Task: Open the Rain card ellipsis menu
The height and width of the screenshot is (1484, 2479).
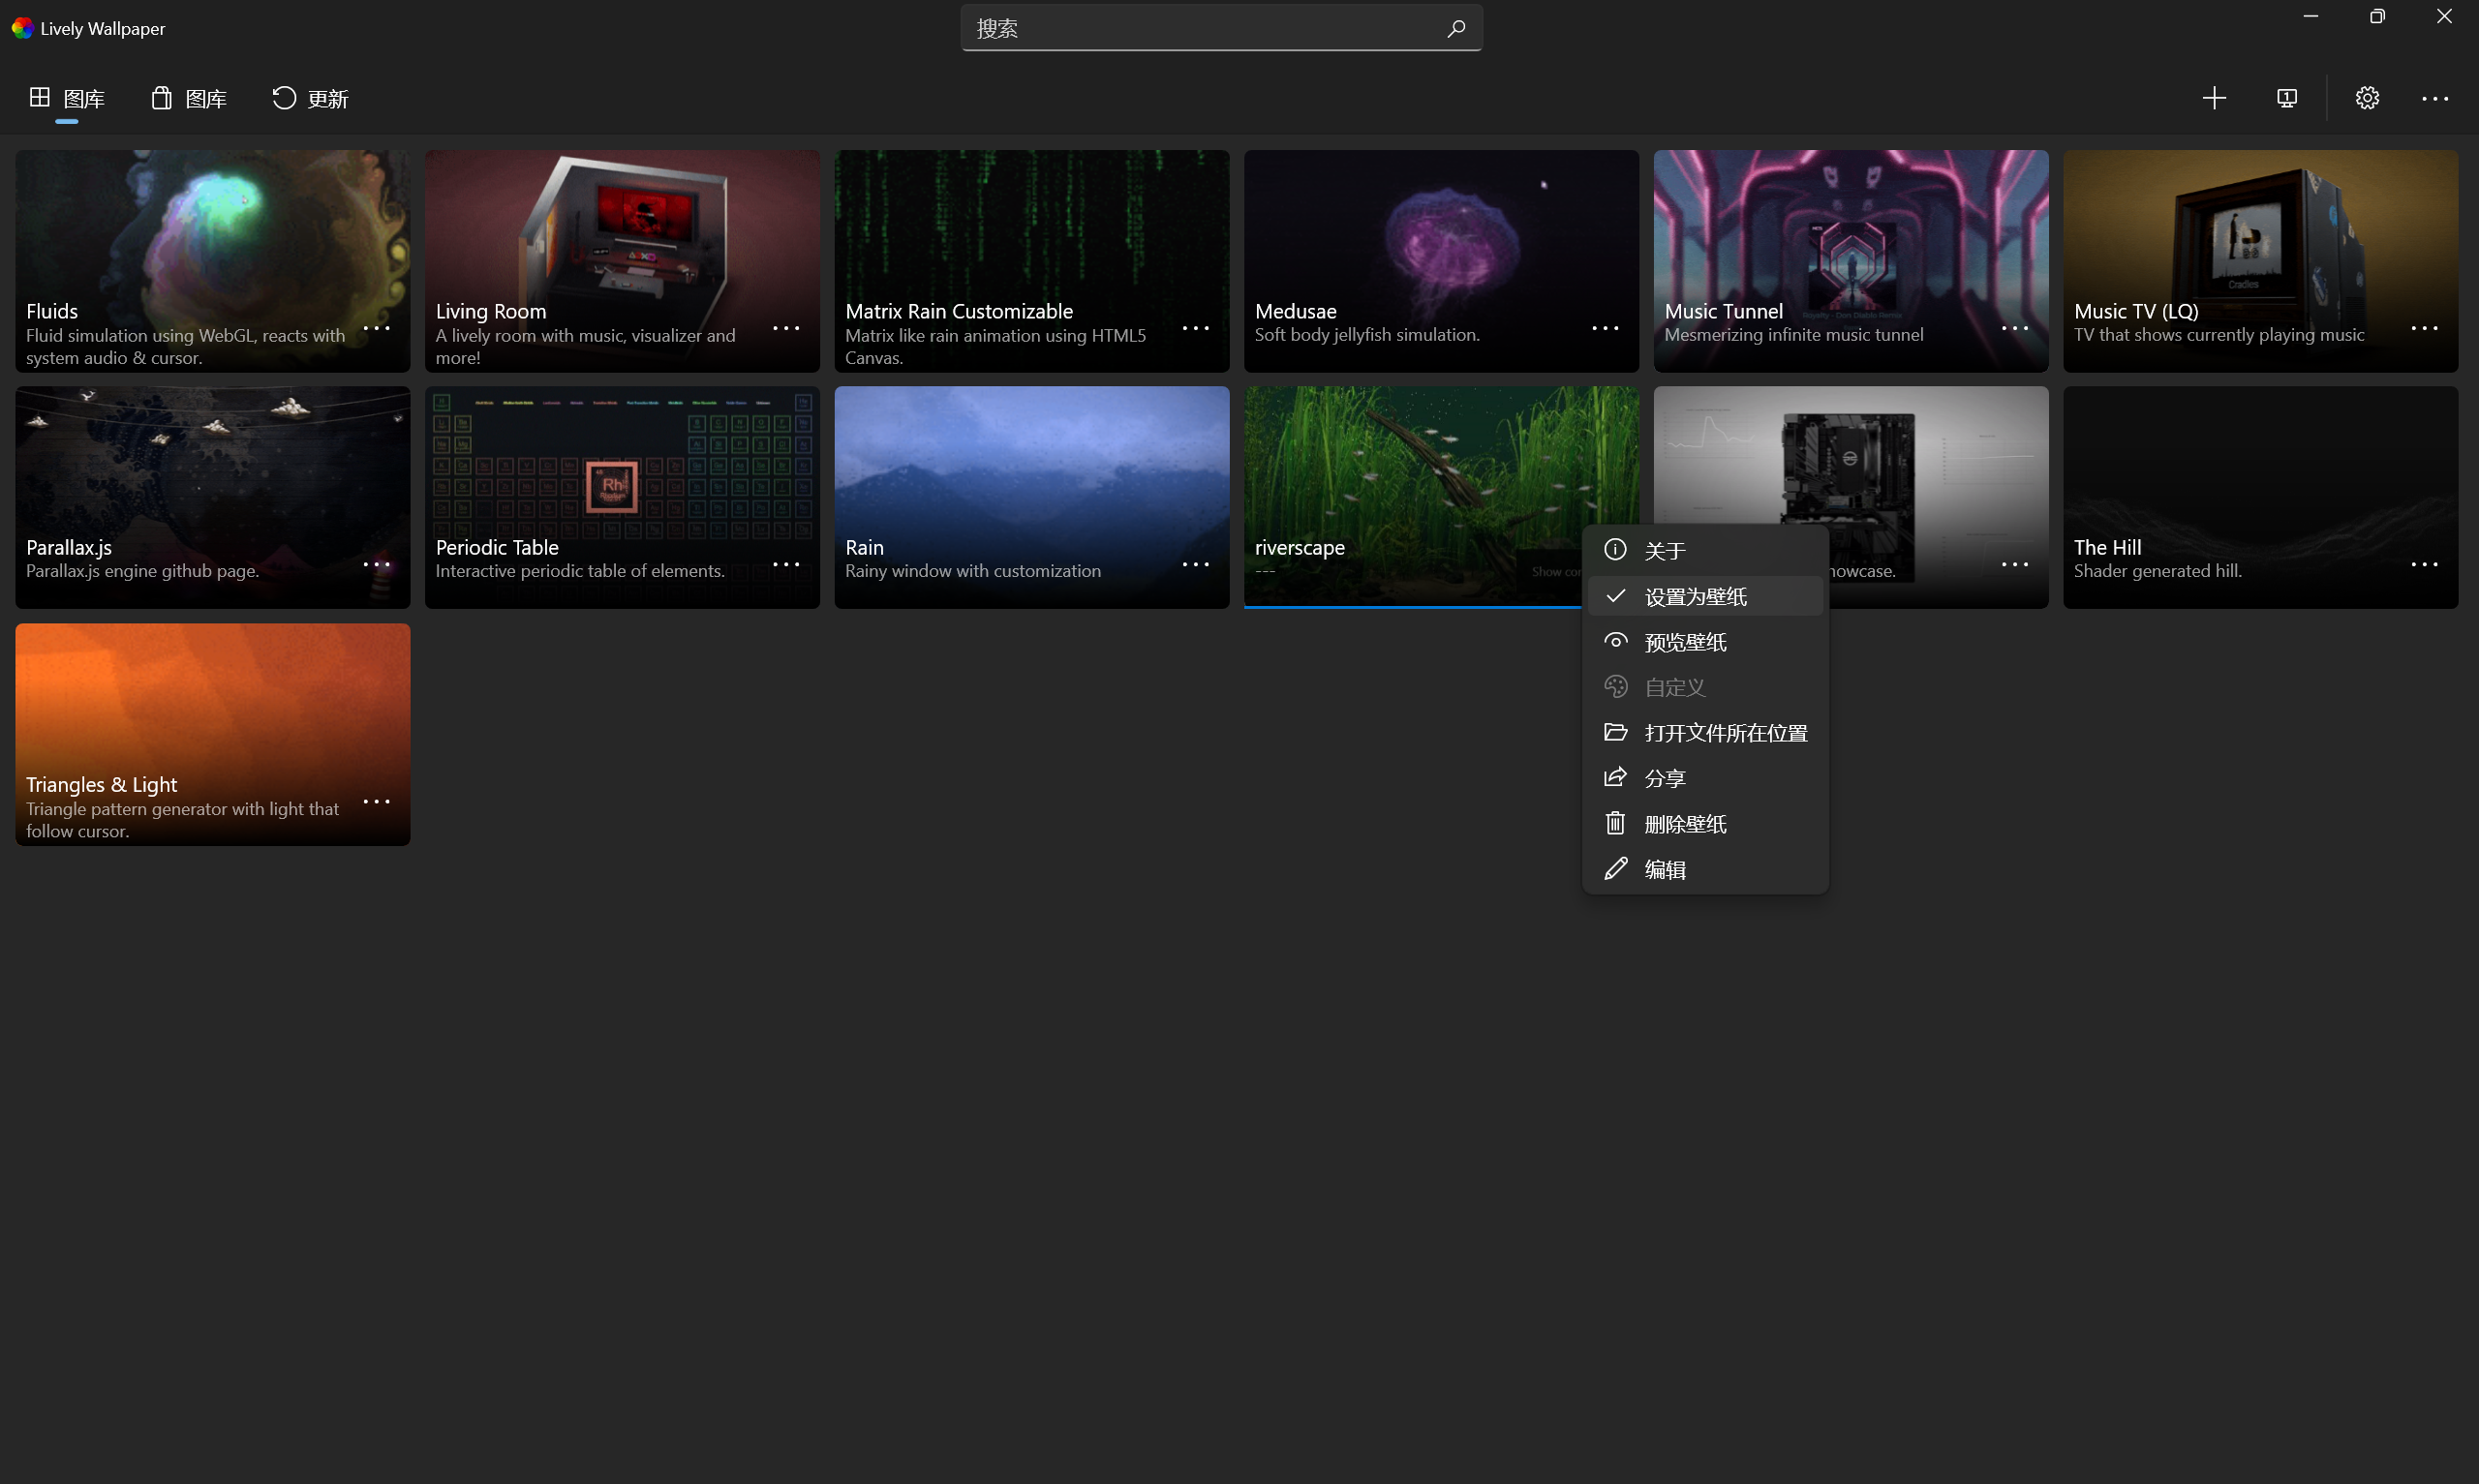Action: coord(1195,564)
